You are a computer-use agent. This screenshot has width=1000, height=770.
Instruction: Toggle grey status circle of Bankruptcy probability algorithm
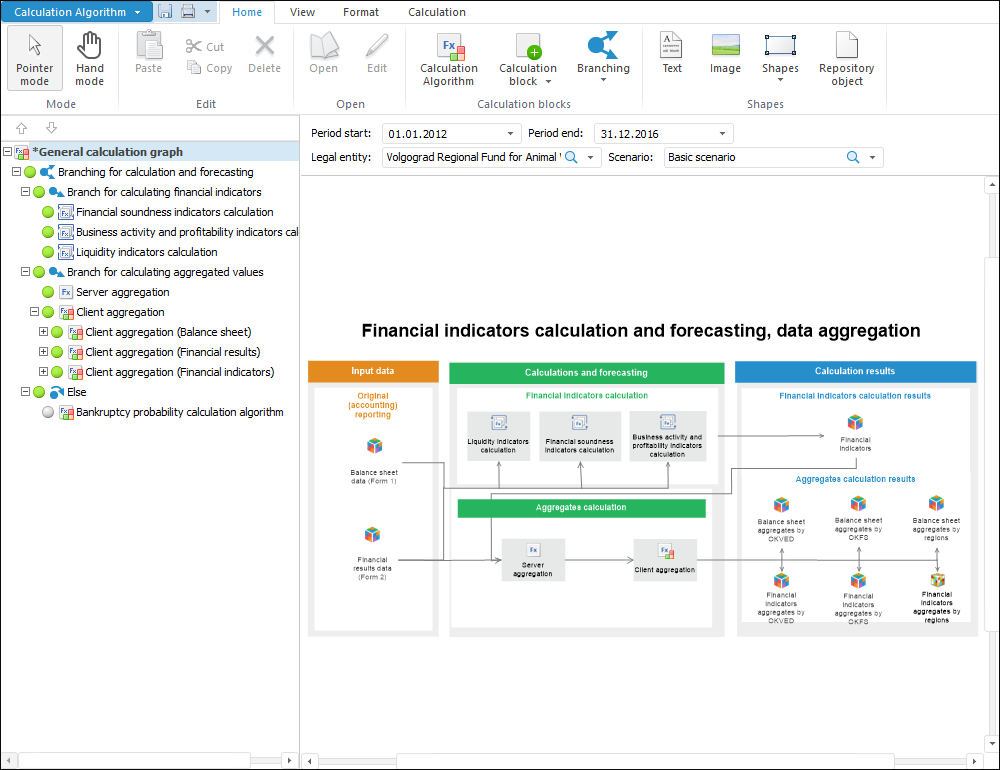coord(48,412)
